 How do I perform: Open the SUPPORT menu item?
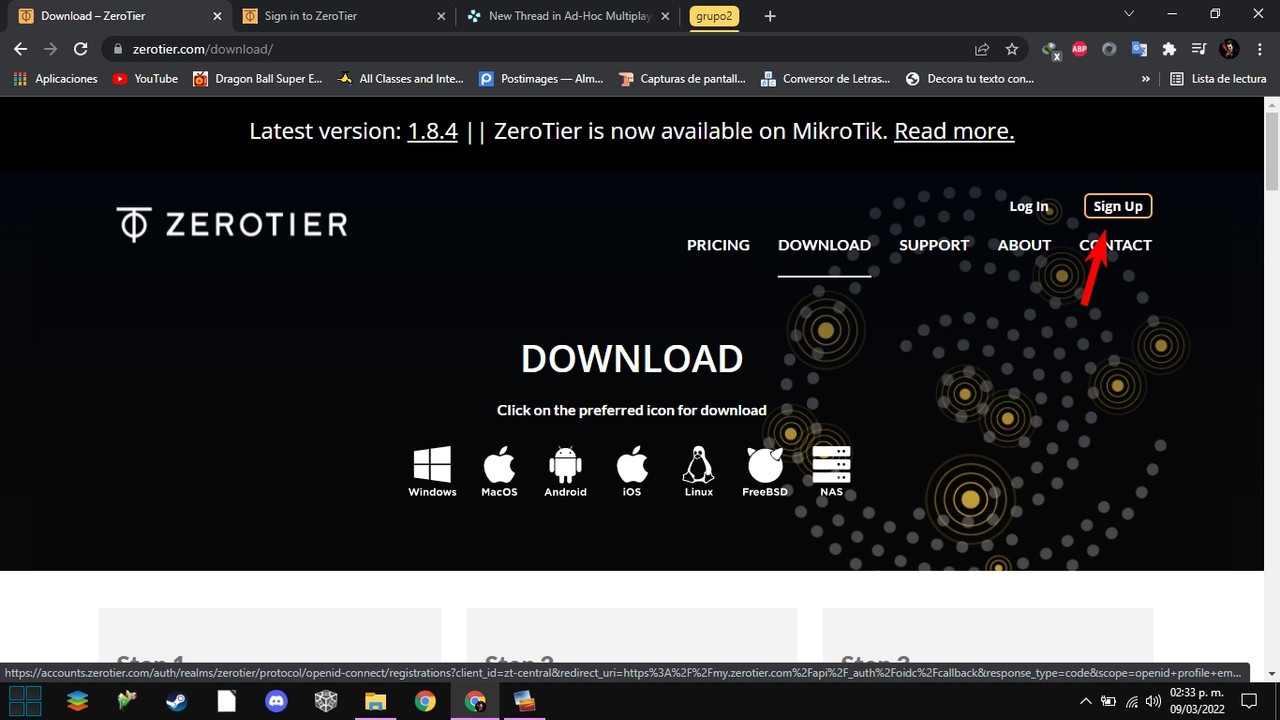click(x=934, y=245)
